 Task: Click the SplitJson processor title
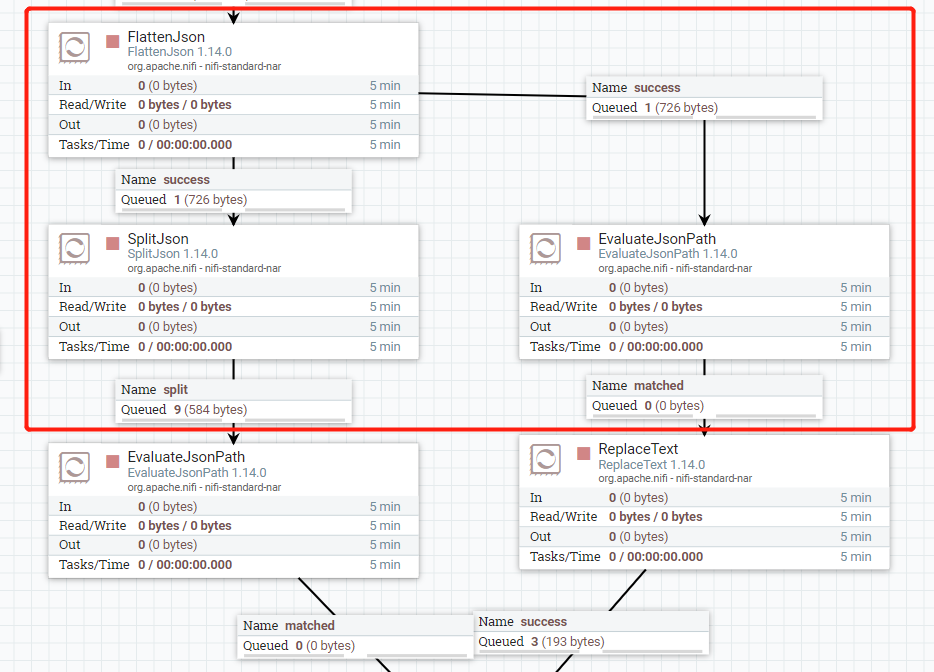tap(158, 239)
